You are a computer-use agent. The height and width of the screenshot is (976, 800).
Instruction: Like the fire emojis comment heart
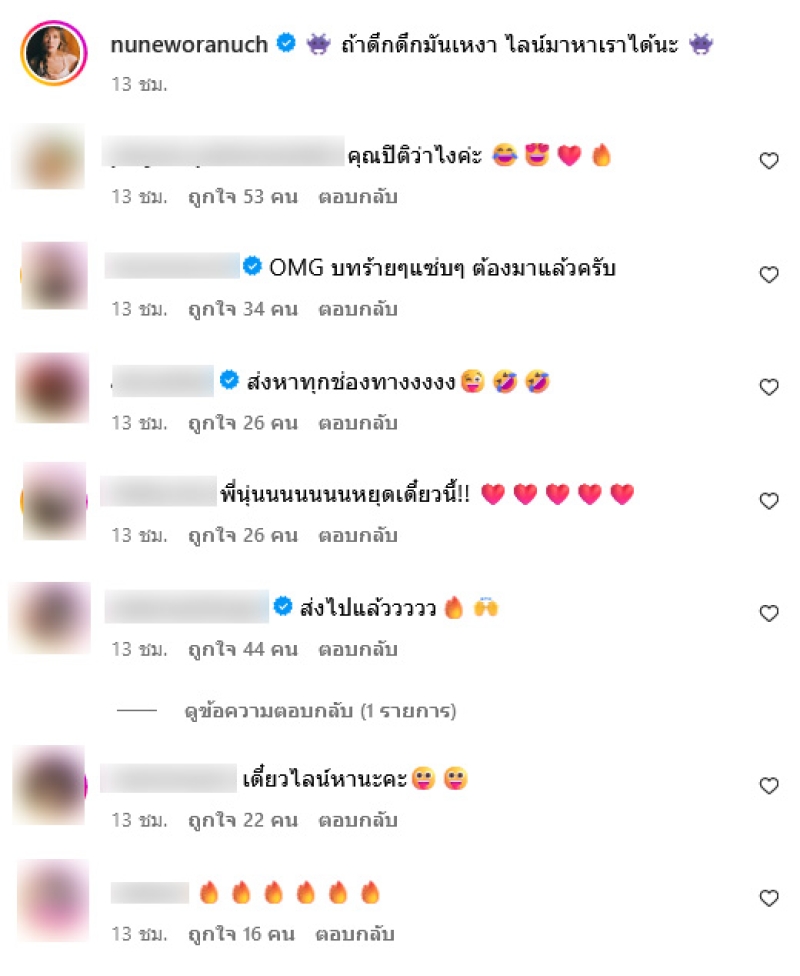coord(769,898)
